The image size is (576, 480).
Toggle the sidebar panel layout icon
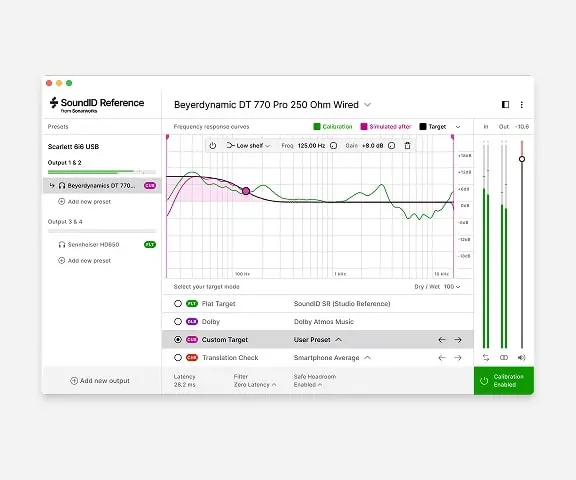coord(505,105)
